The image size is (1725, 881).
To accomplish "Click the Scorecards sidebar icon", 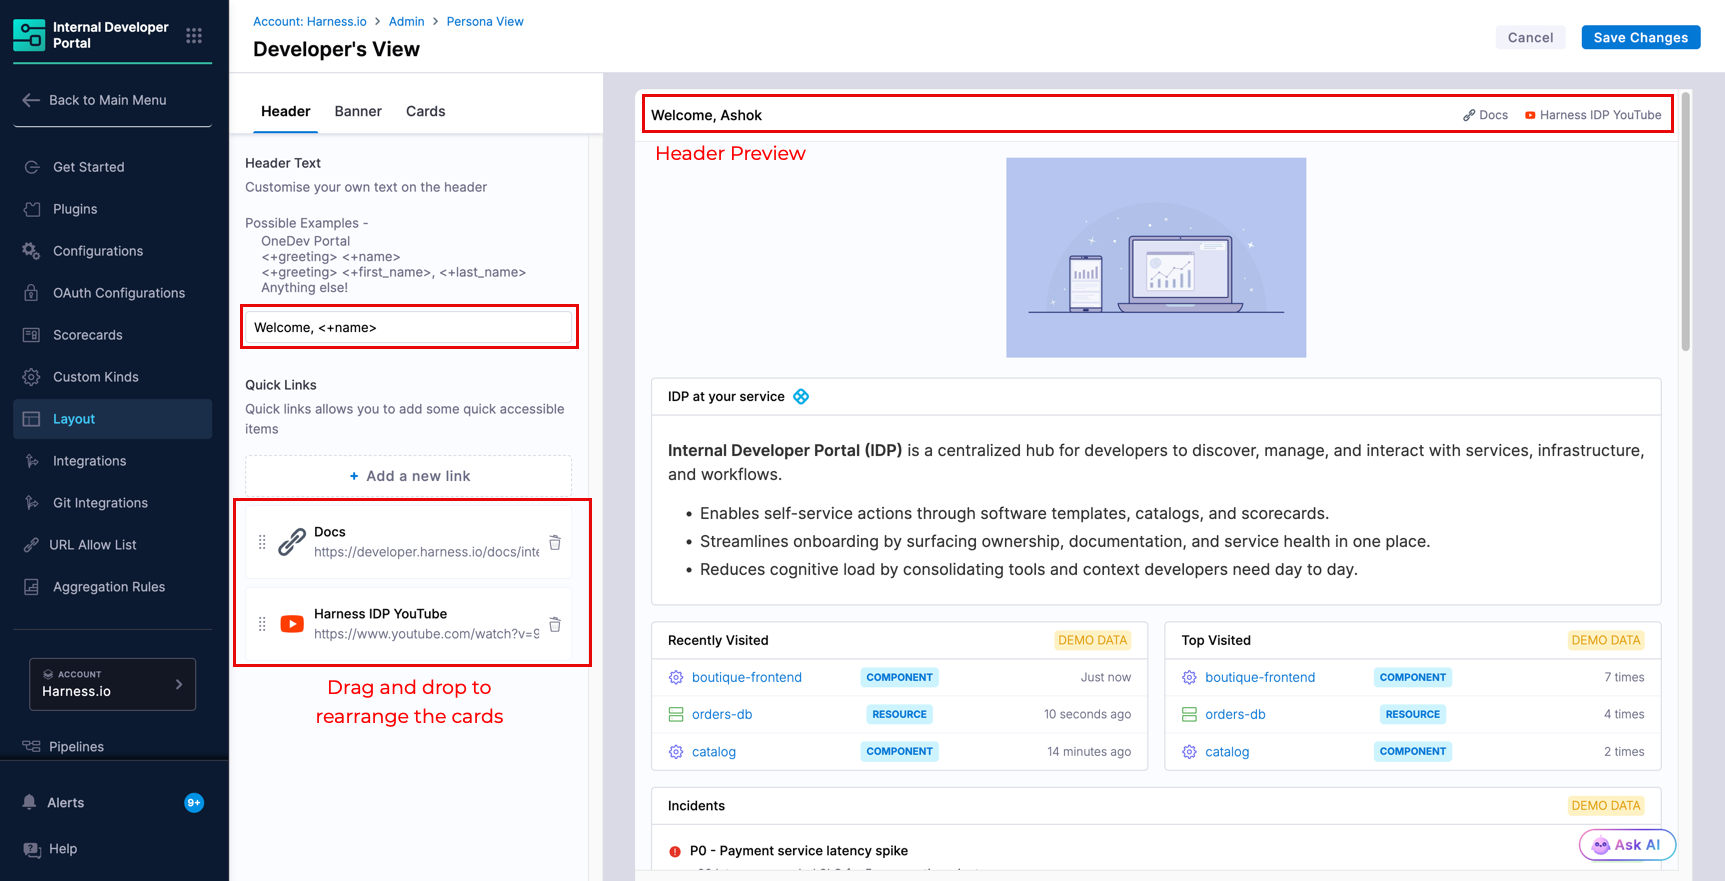I will (x=32, y=335).
